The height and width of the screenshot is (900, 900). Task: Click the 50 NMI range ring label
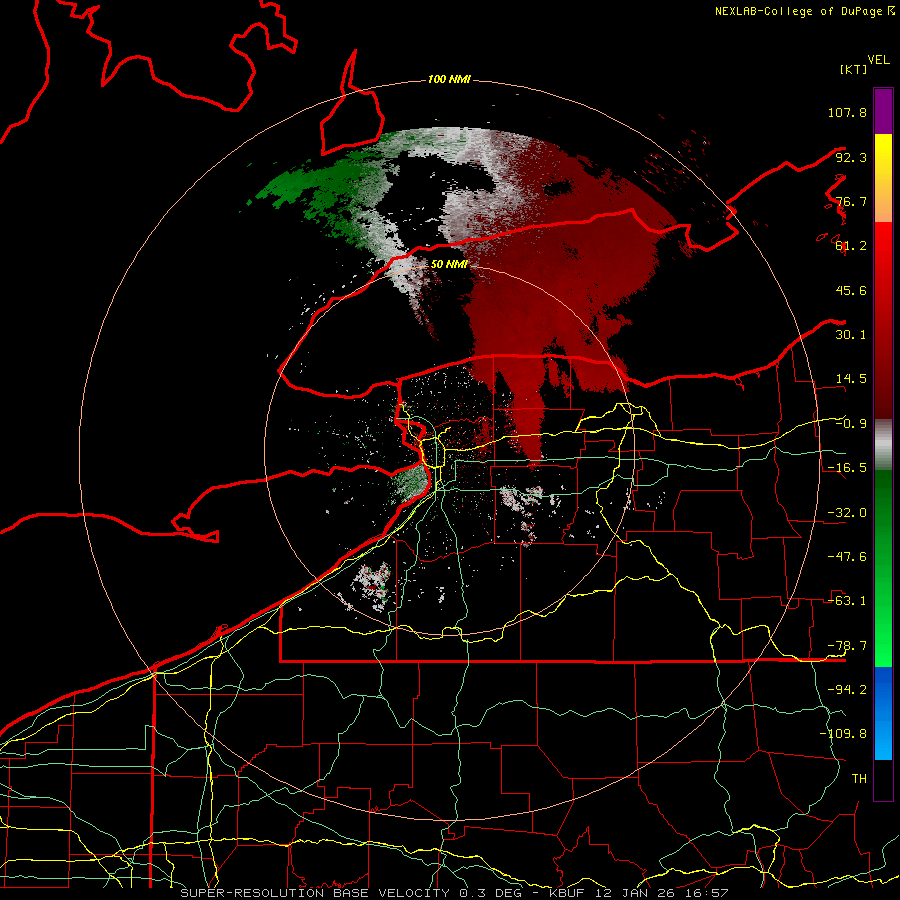pos(449,265)
